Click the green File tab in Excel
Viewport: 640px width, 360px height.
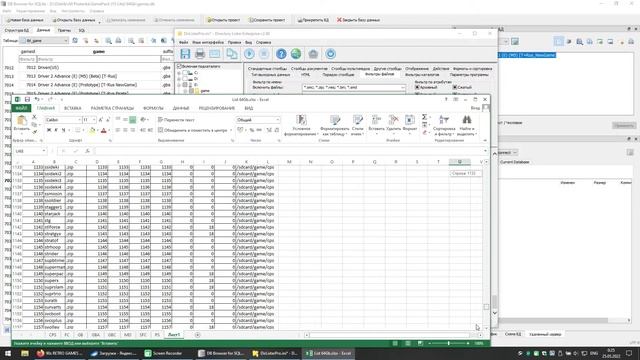21,108
